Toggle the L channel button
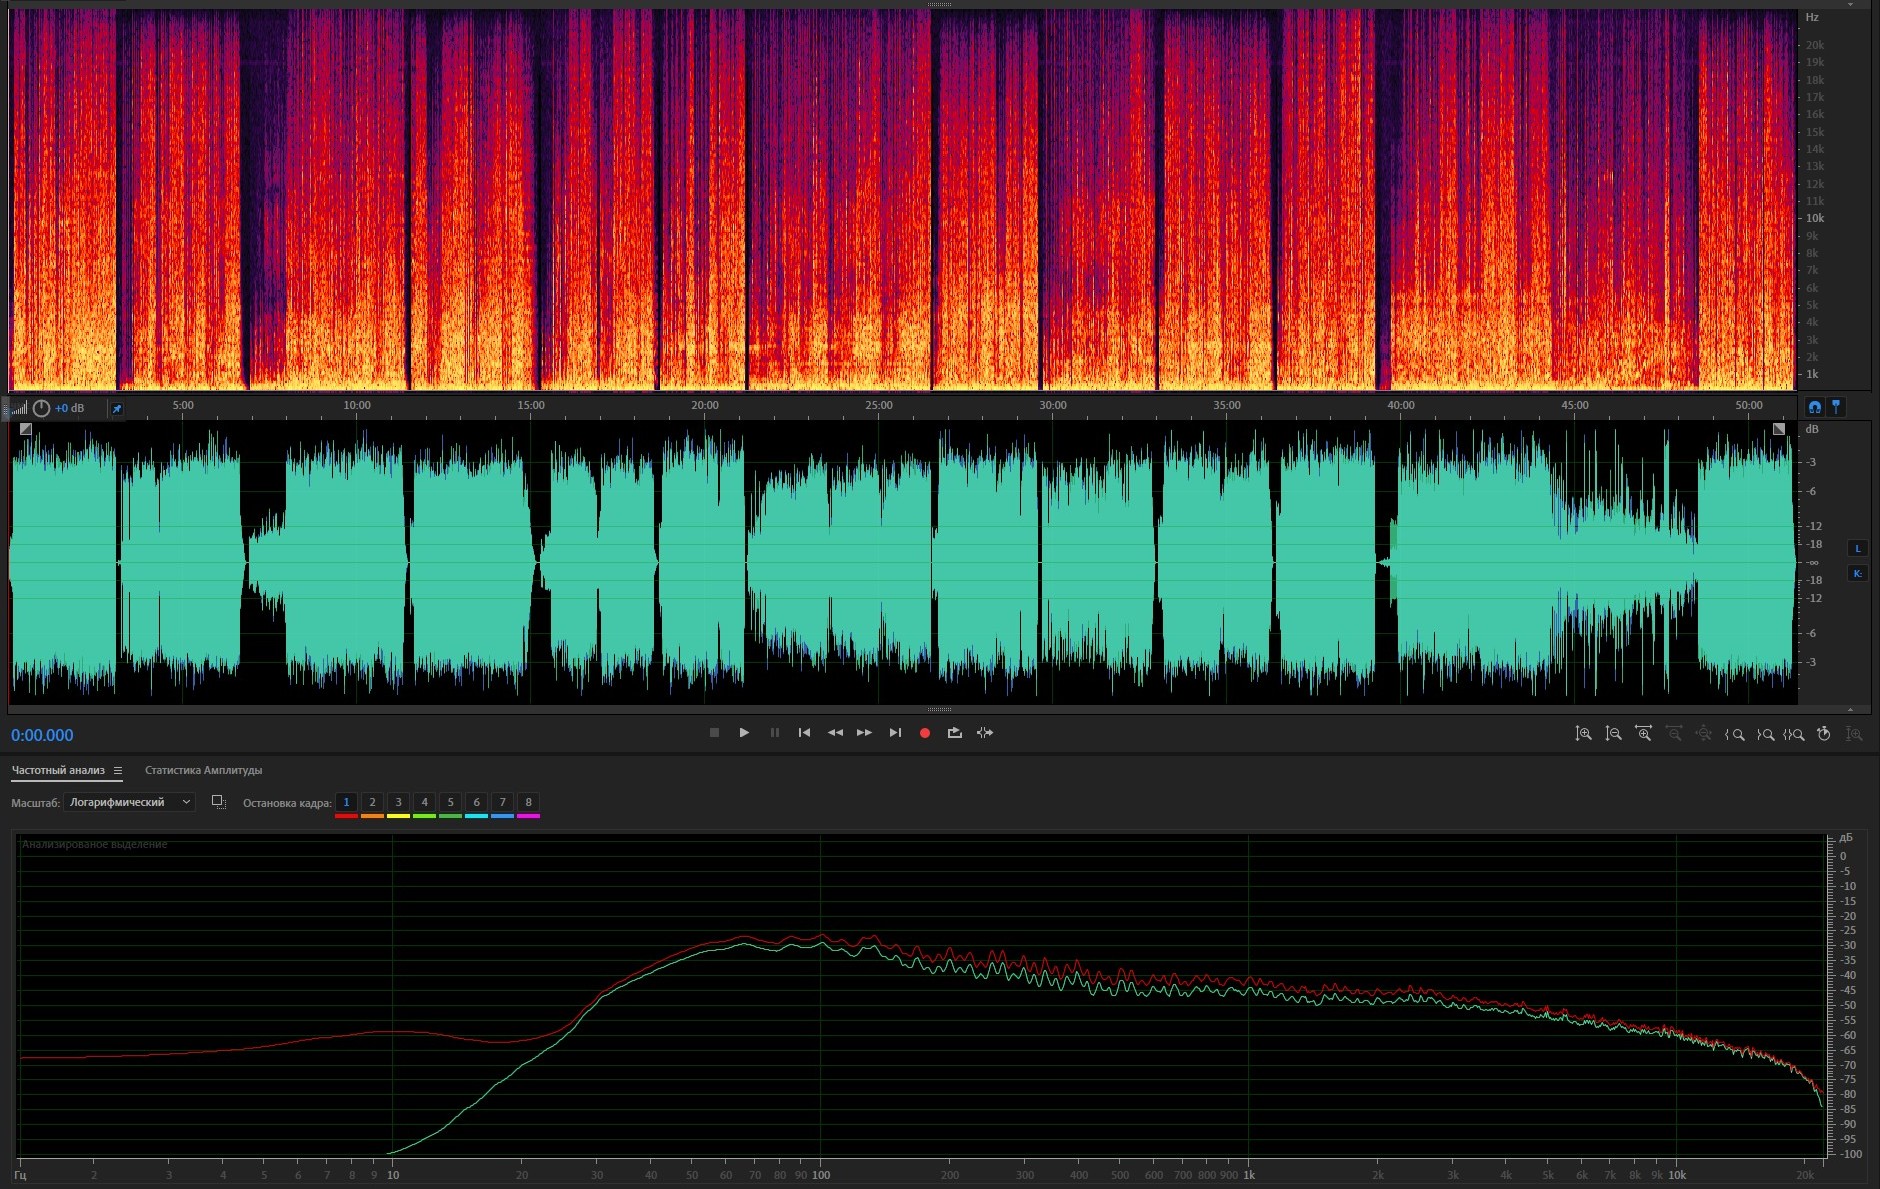 tap(1858, 548)
